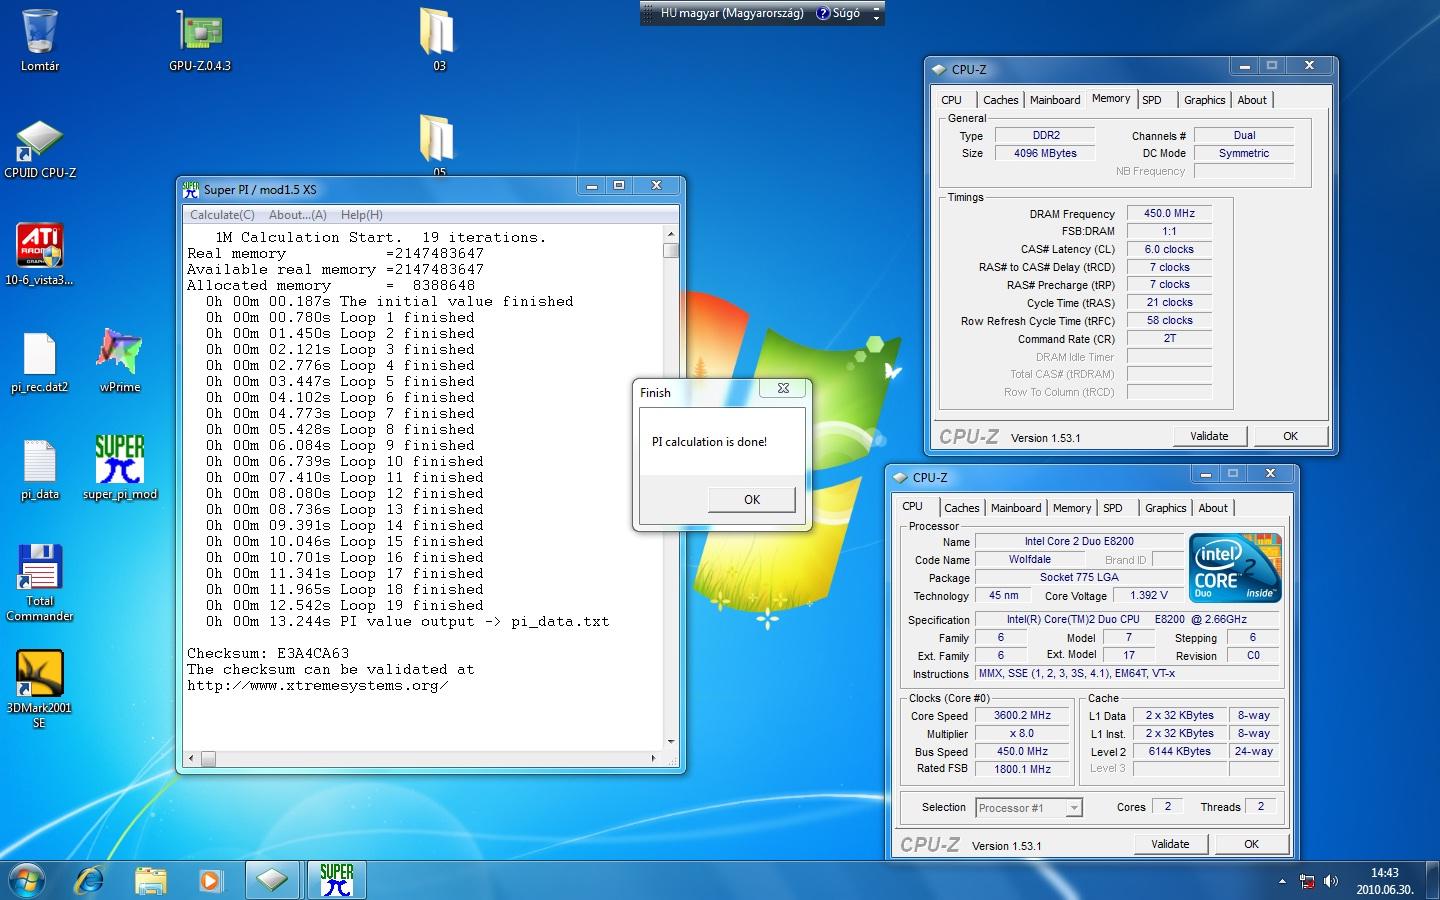This screenshot has height=900, width=1440.
Task: Select the Total Commander shortcut icon
Action: (40, 583)
